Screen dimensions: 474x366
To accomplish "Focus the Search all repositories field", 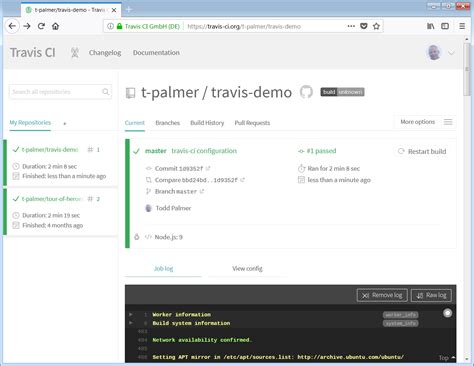I will pos(60,92).
